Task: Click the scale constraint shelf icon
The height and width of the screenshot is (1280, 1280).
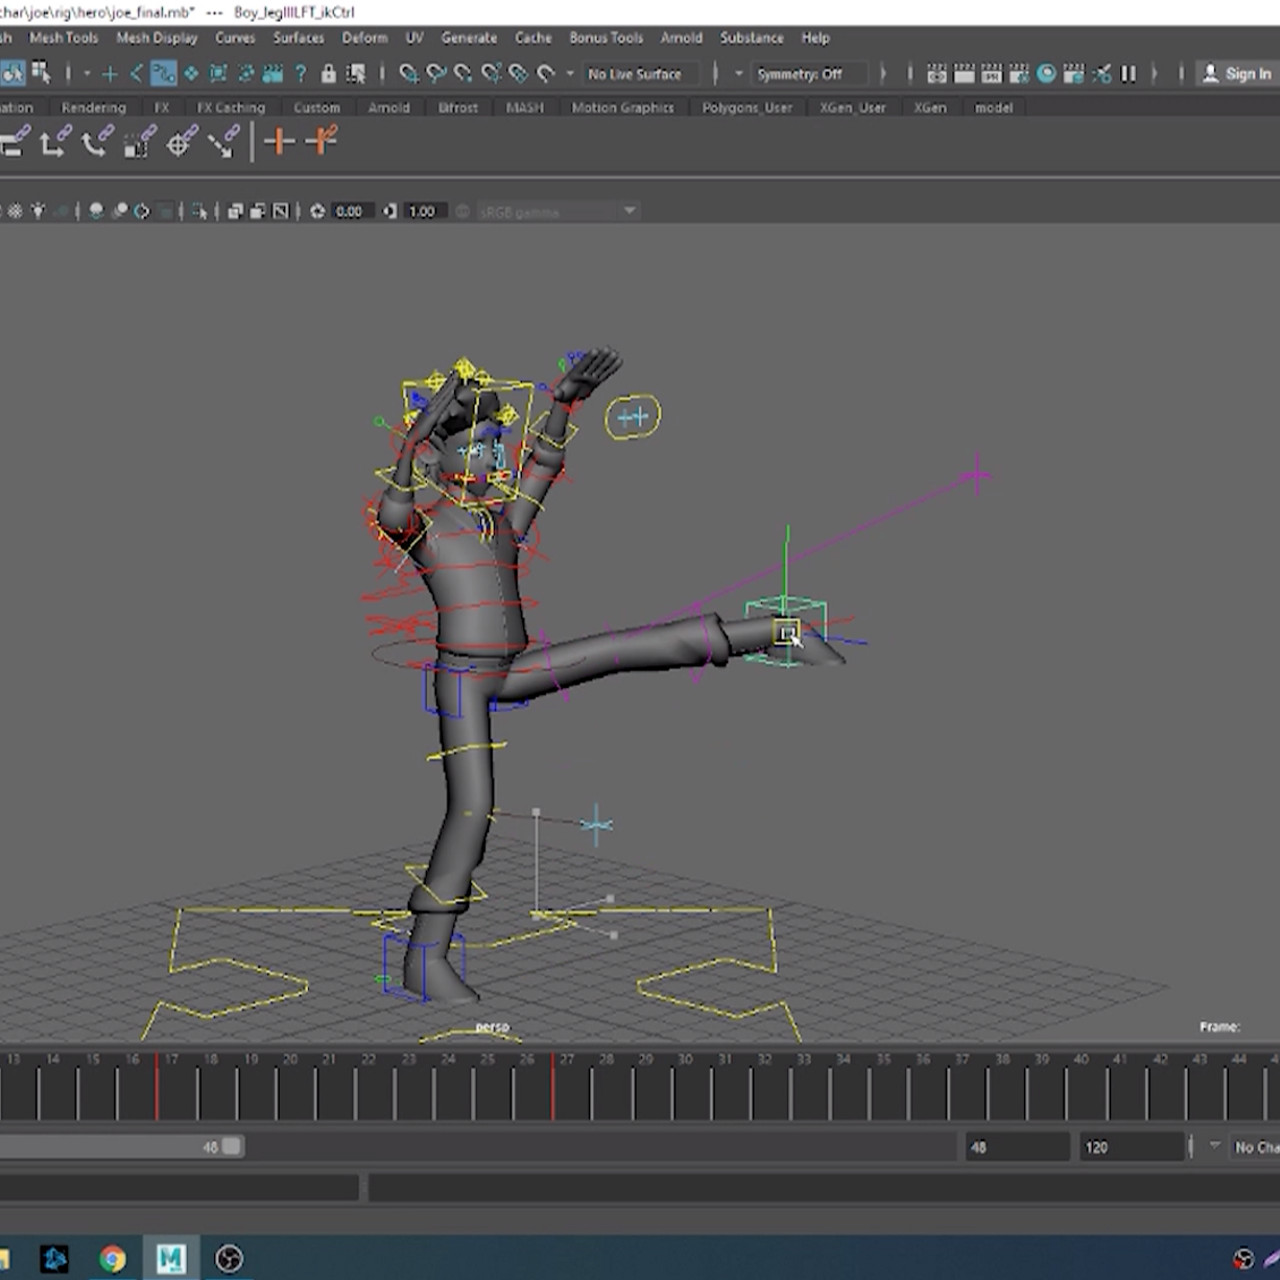Action: 139,142
